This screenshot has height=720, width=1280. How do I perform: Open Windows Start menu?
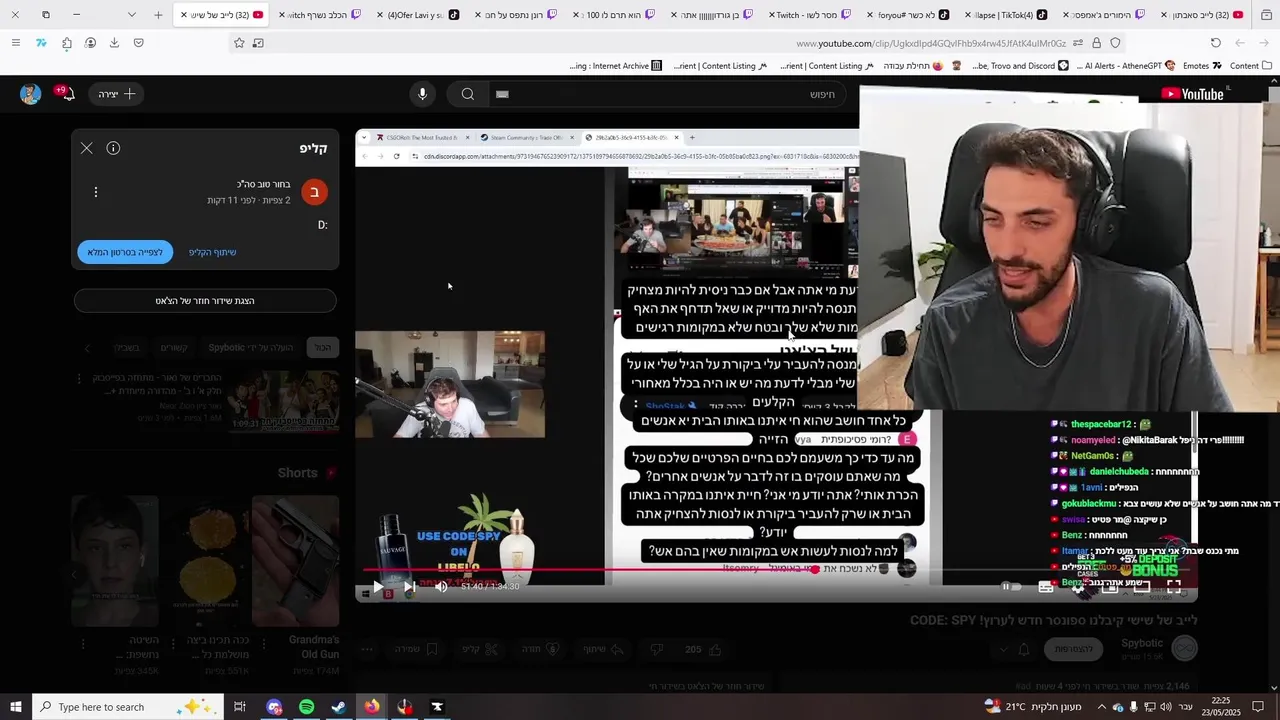[x=15, y=707]
